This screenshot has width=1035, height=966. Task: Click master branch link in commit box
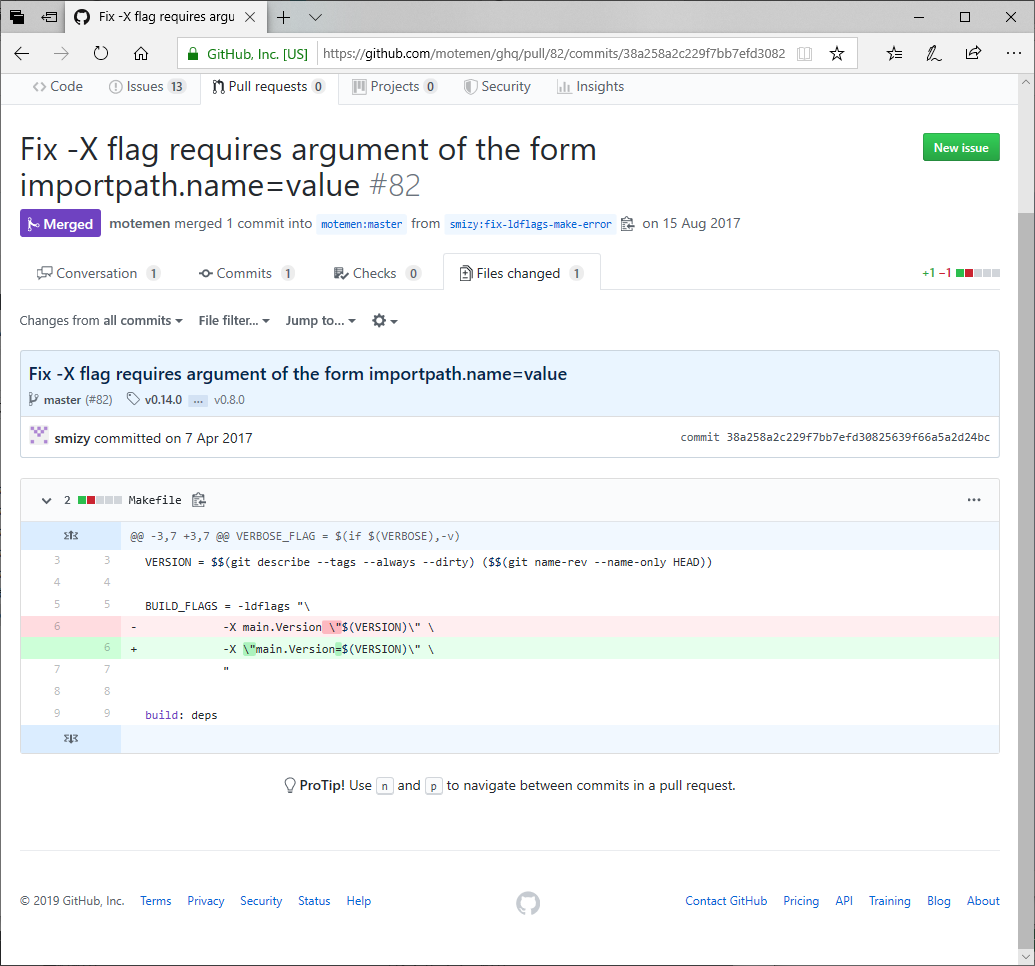tap(62, 400)
